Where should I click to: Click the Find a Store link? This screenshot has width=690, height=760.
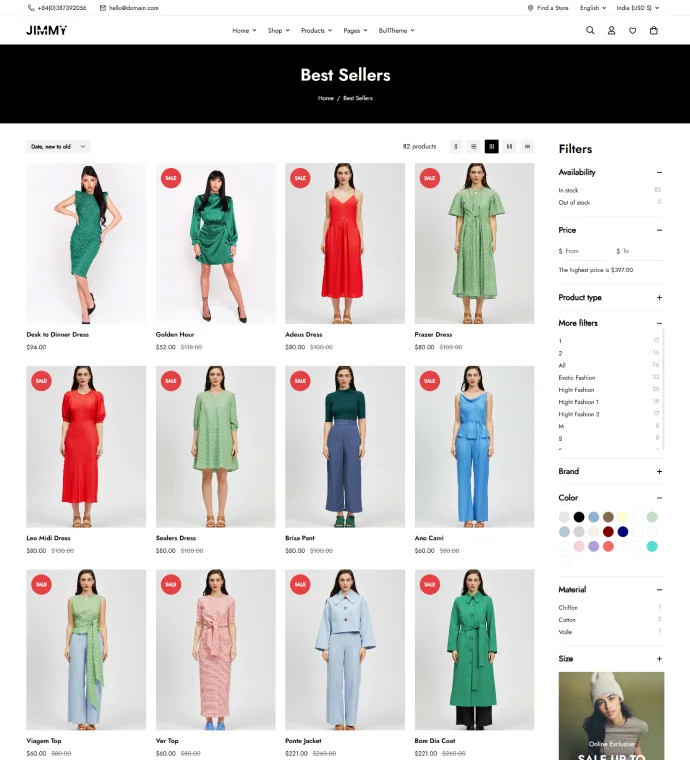[x=552, y=8]
